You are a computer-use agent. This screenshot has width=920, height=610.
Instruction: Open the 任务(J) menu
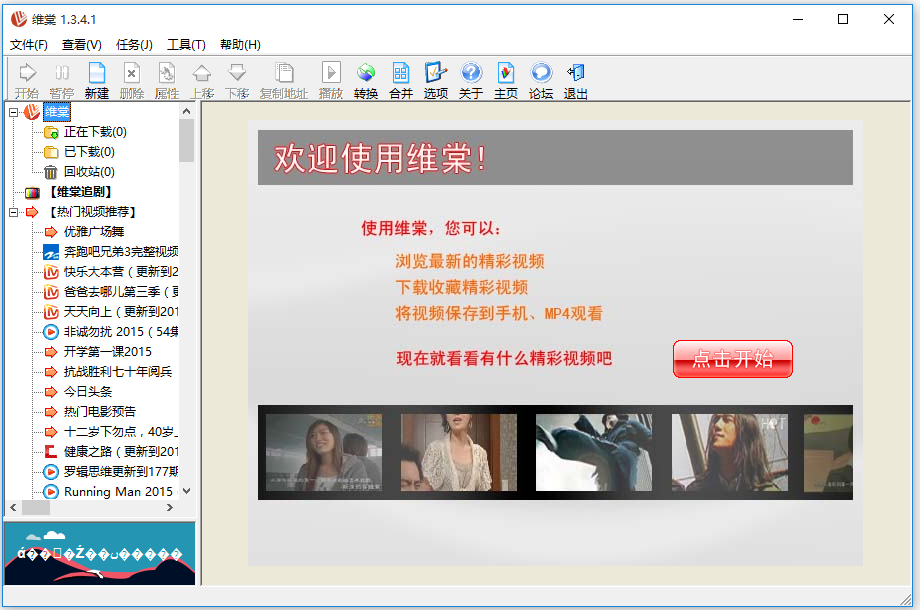point(134,44)
